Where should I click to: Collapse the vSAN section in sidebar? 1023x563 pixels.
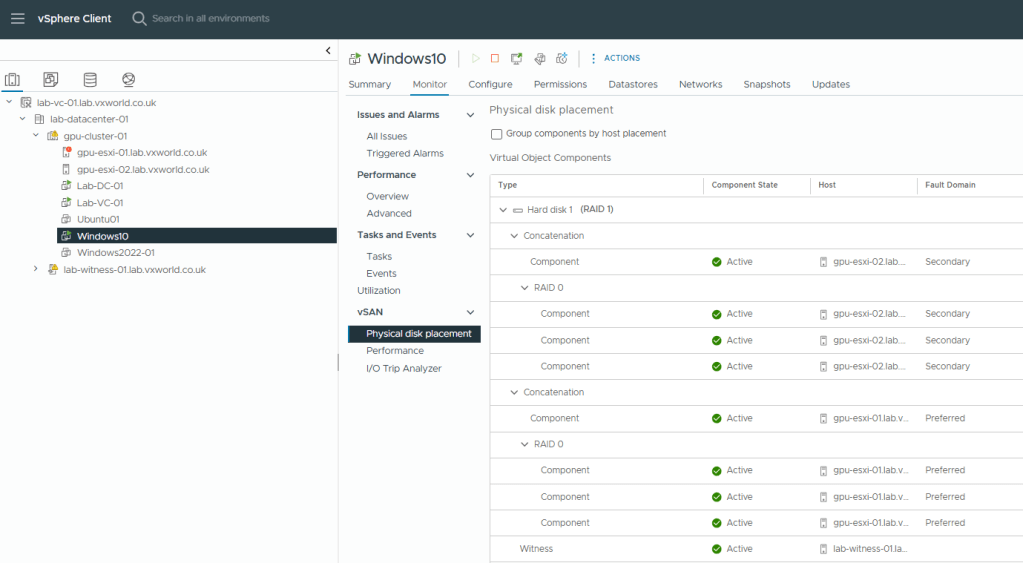click(x=470, y=312)
